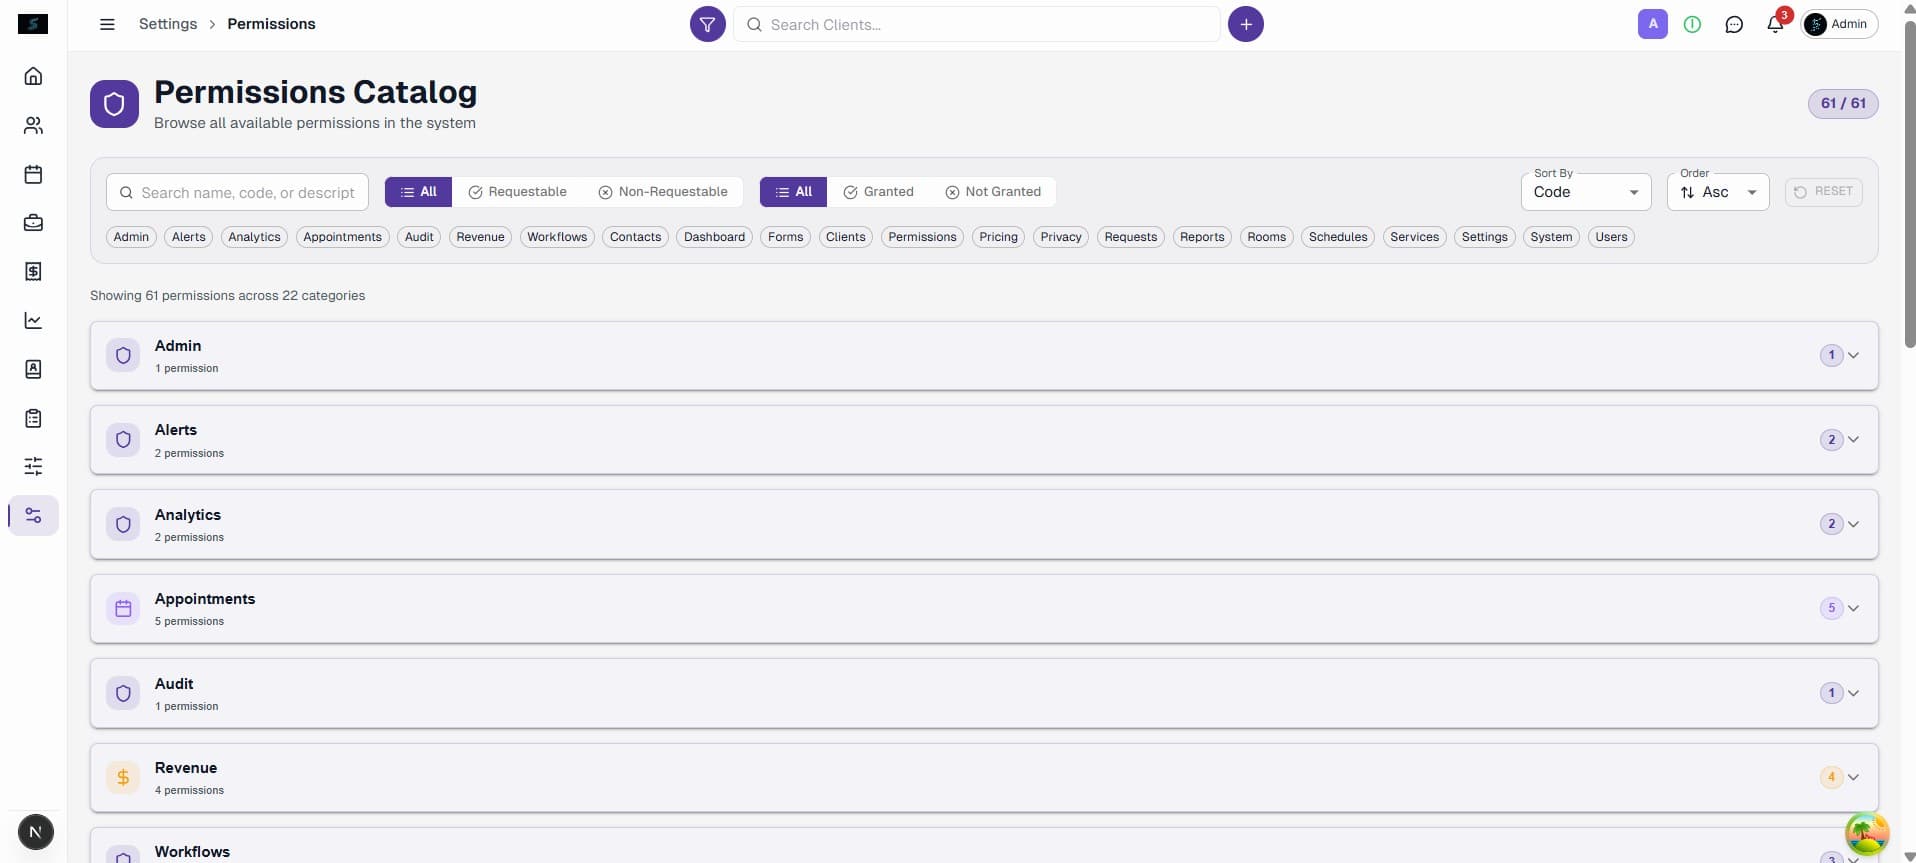Click the Permissions Catalog shield icon
This screenshot has width=1916, height=863.
click(114, 104)
